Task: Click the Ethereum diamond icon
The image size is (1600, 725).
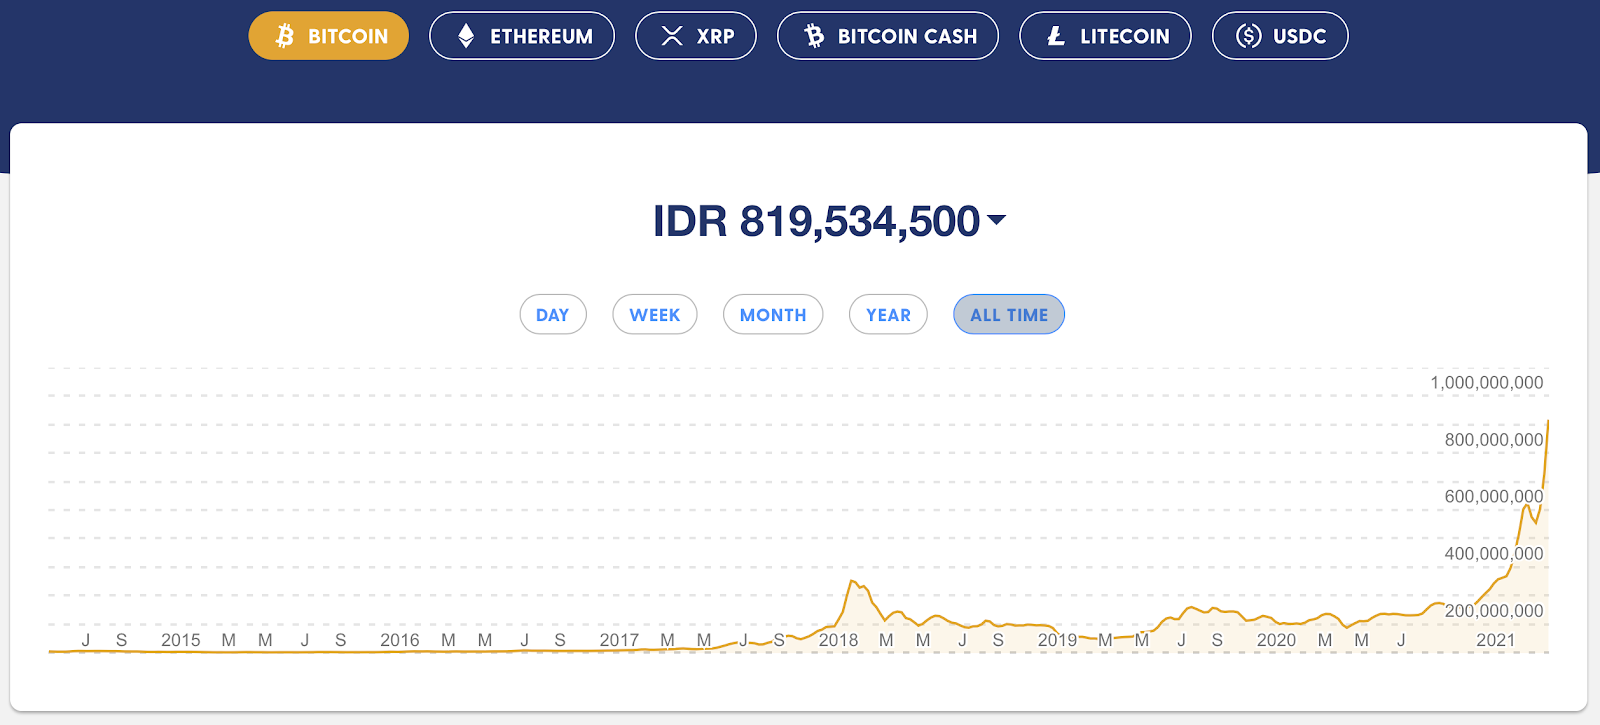Action: point(463,35)
